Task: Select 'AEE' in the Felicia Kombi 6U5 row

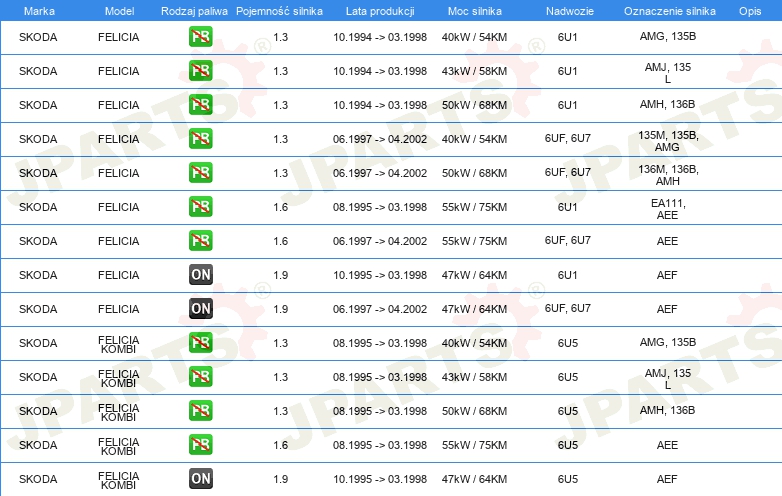Action: pos(667,445)
